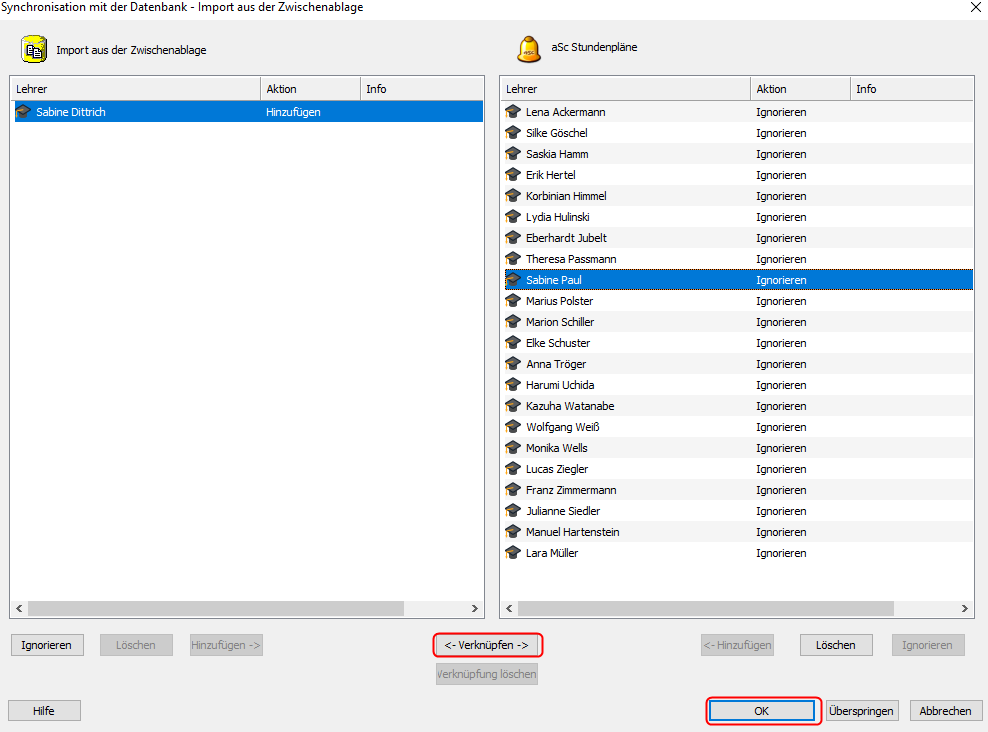Click the left-side Ignorieren button
This screenshot has width=988, height=732.
click(x=47, y=645)
